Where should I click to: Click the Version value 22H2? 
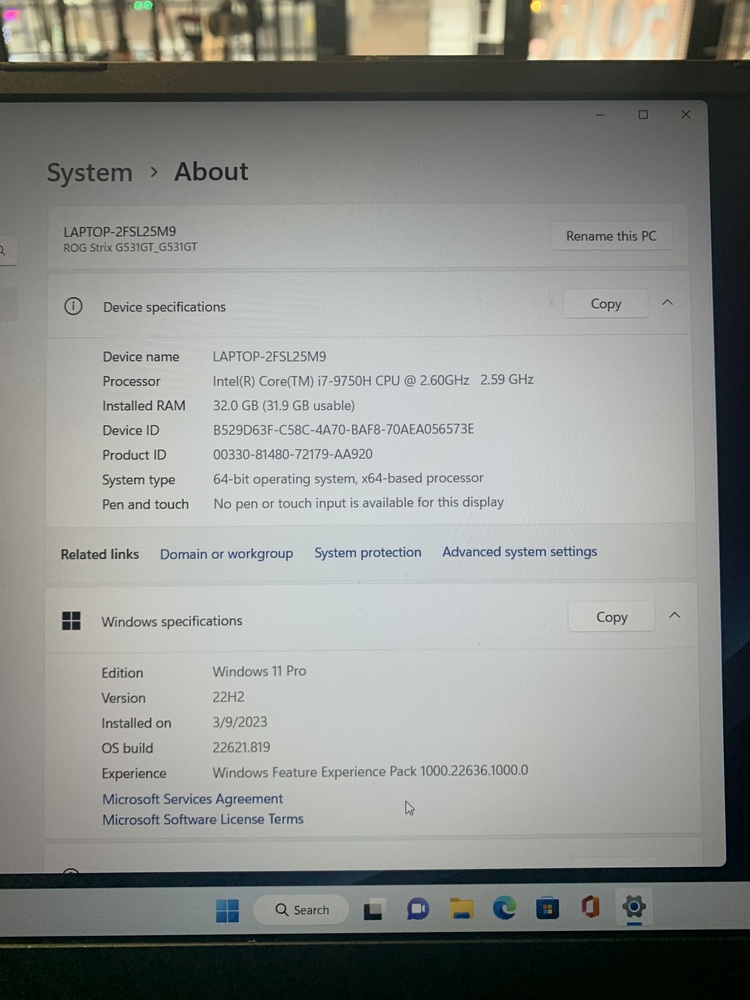228,697
